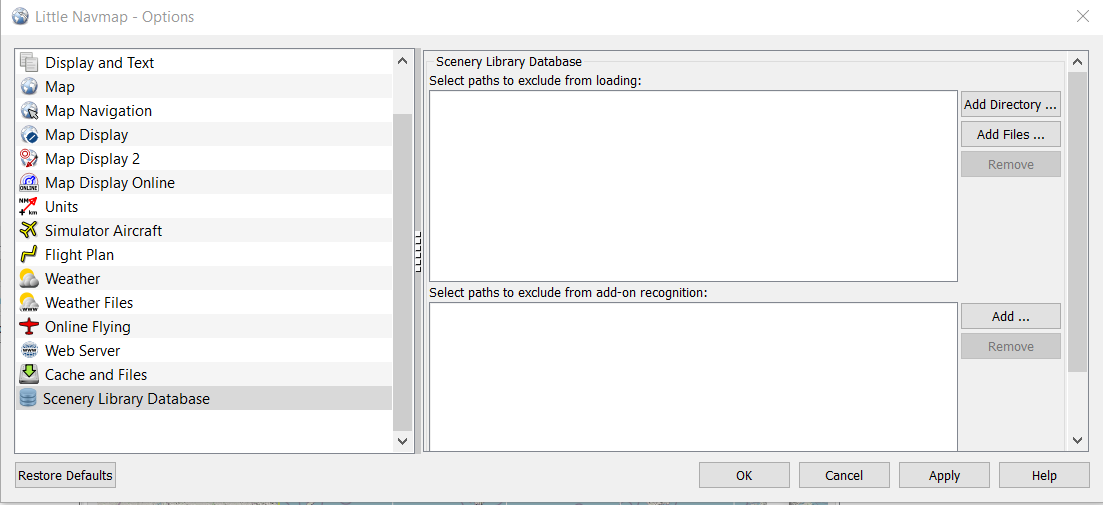This screenshot has height=505, width=1103.
Task: Select the Units category
Action: tap(203, 207)
